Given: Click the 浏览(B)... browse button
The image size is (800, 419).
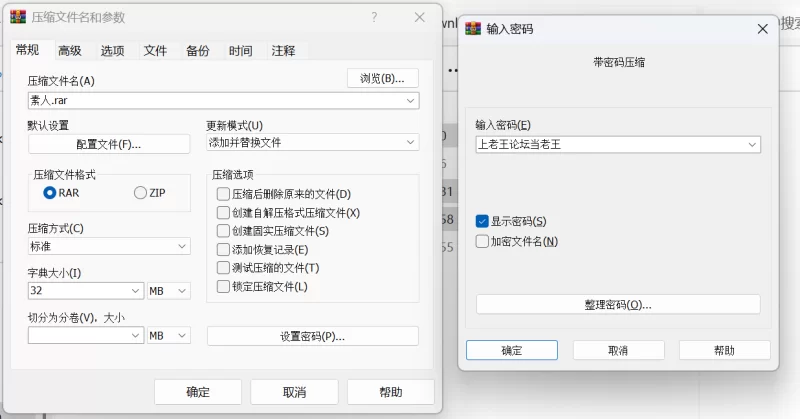Looking at the screenshot, I should click(382, 78).
